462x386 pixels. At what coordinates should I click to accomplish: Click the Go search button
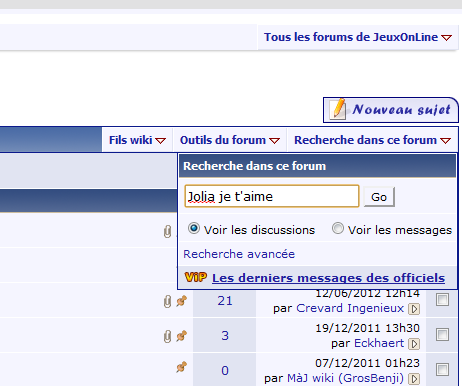379,197
